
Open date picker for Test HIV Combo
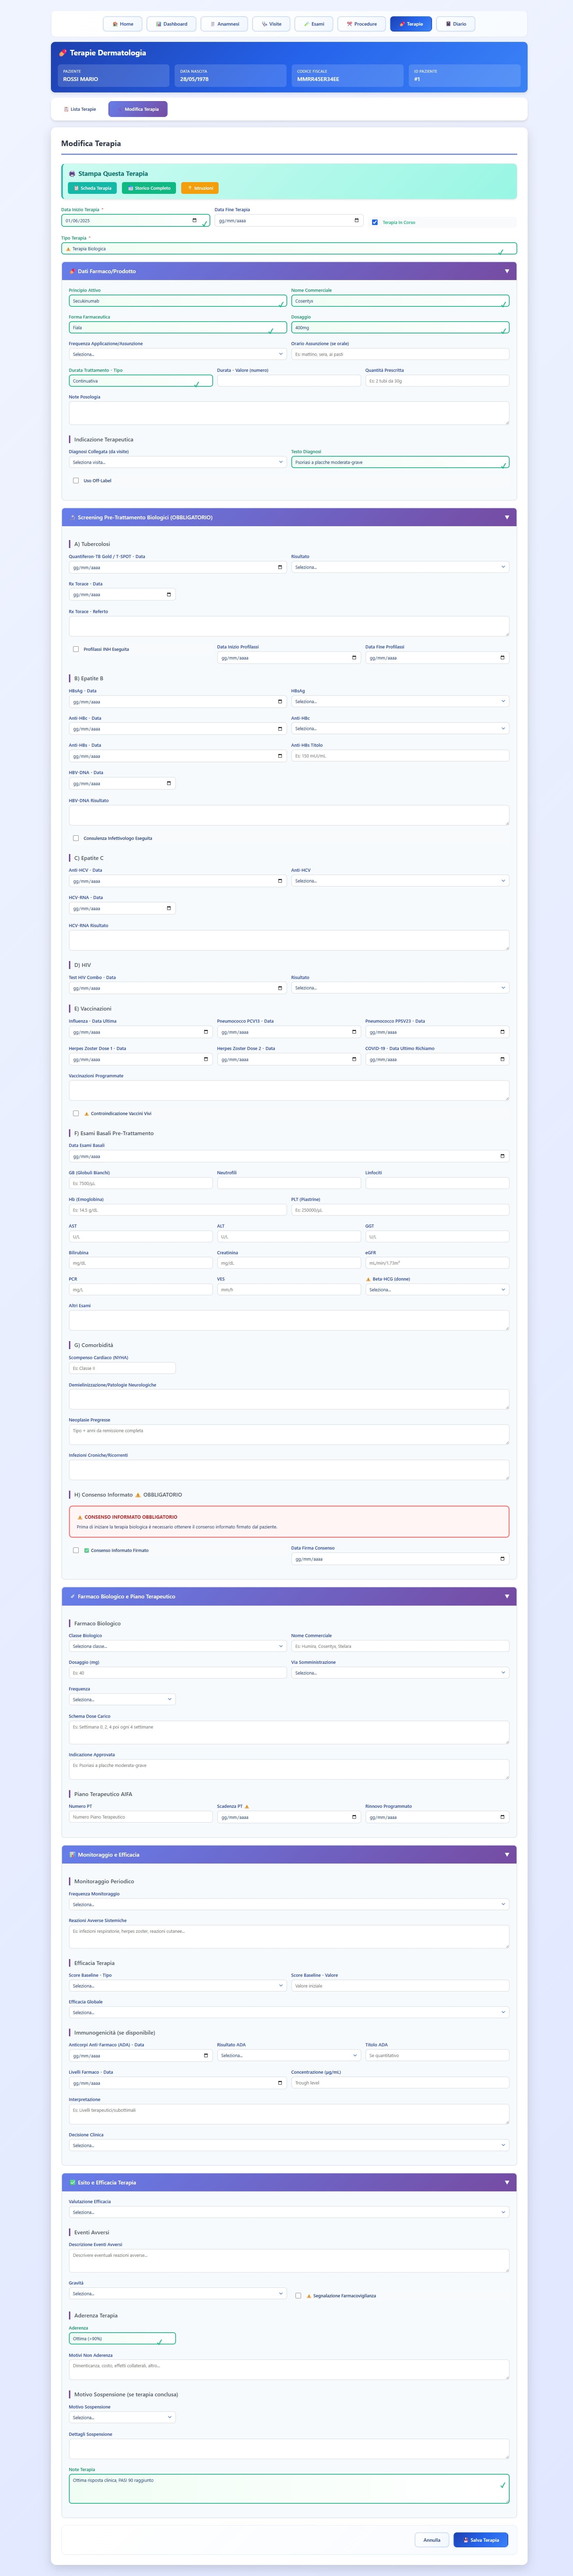coord(279,988)
